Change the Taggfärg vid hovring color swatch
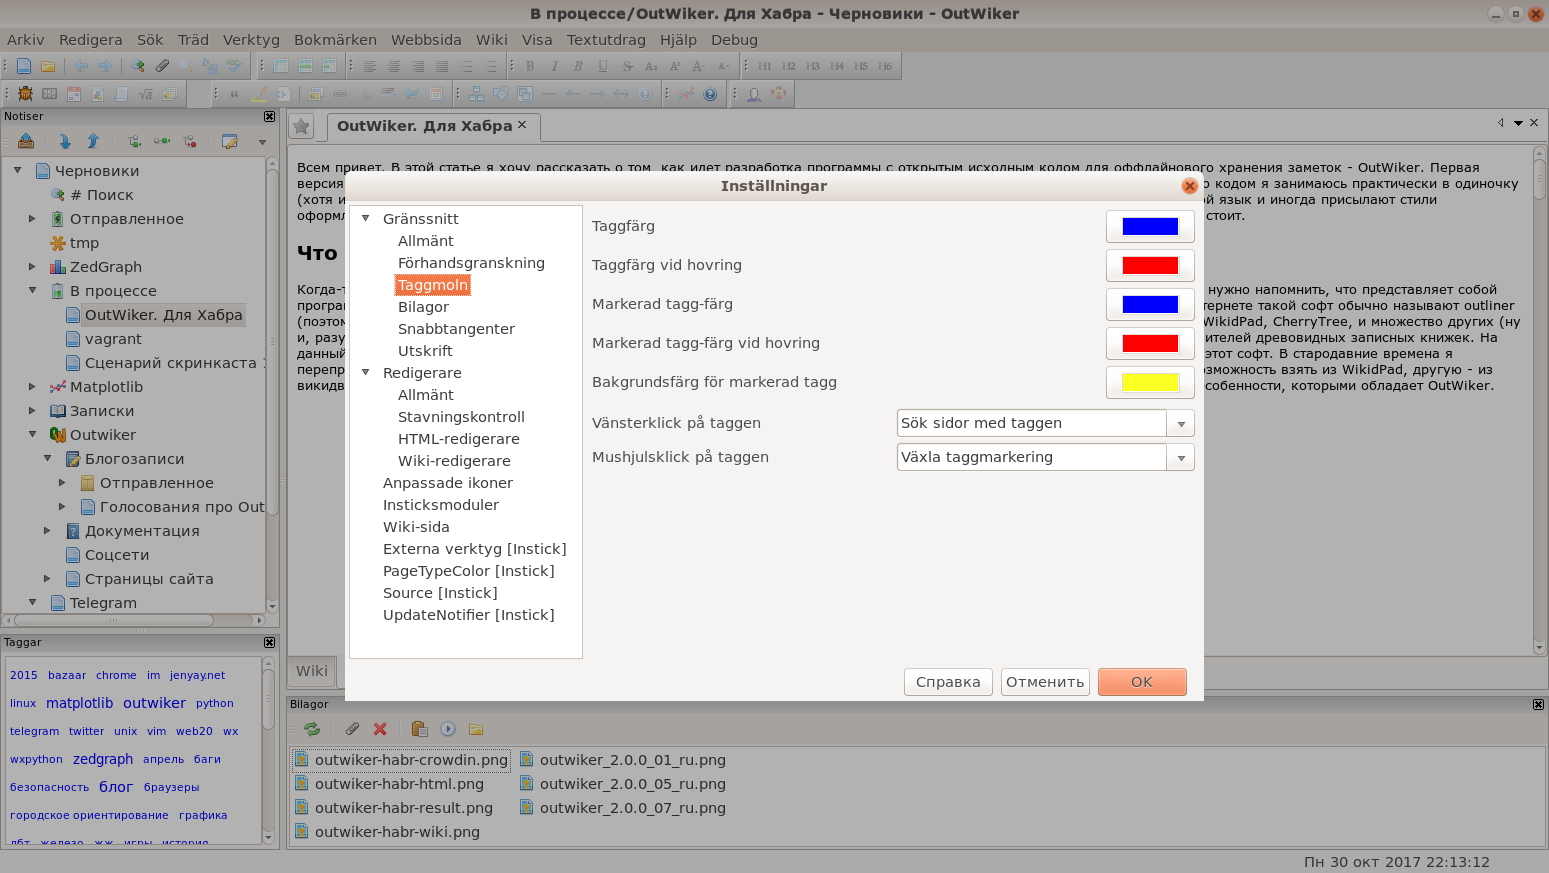This screenshot has height=873, width=1549. tap(1150, 265)
